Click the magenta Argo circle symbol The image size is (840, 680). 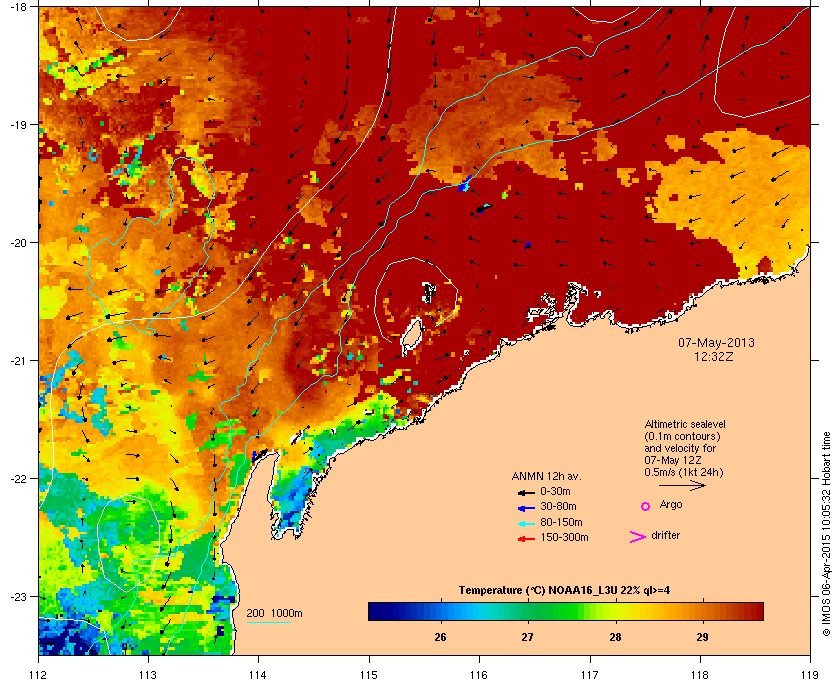click(x=646, y=506)
